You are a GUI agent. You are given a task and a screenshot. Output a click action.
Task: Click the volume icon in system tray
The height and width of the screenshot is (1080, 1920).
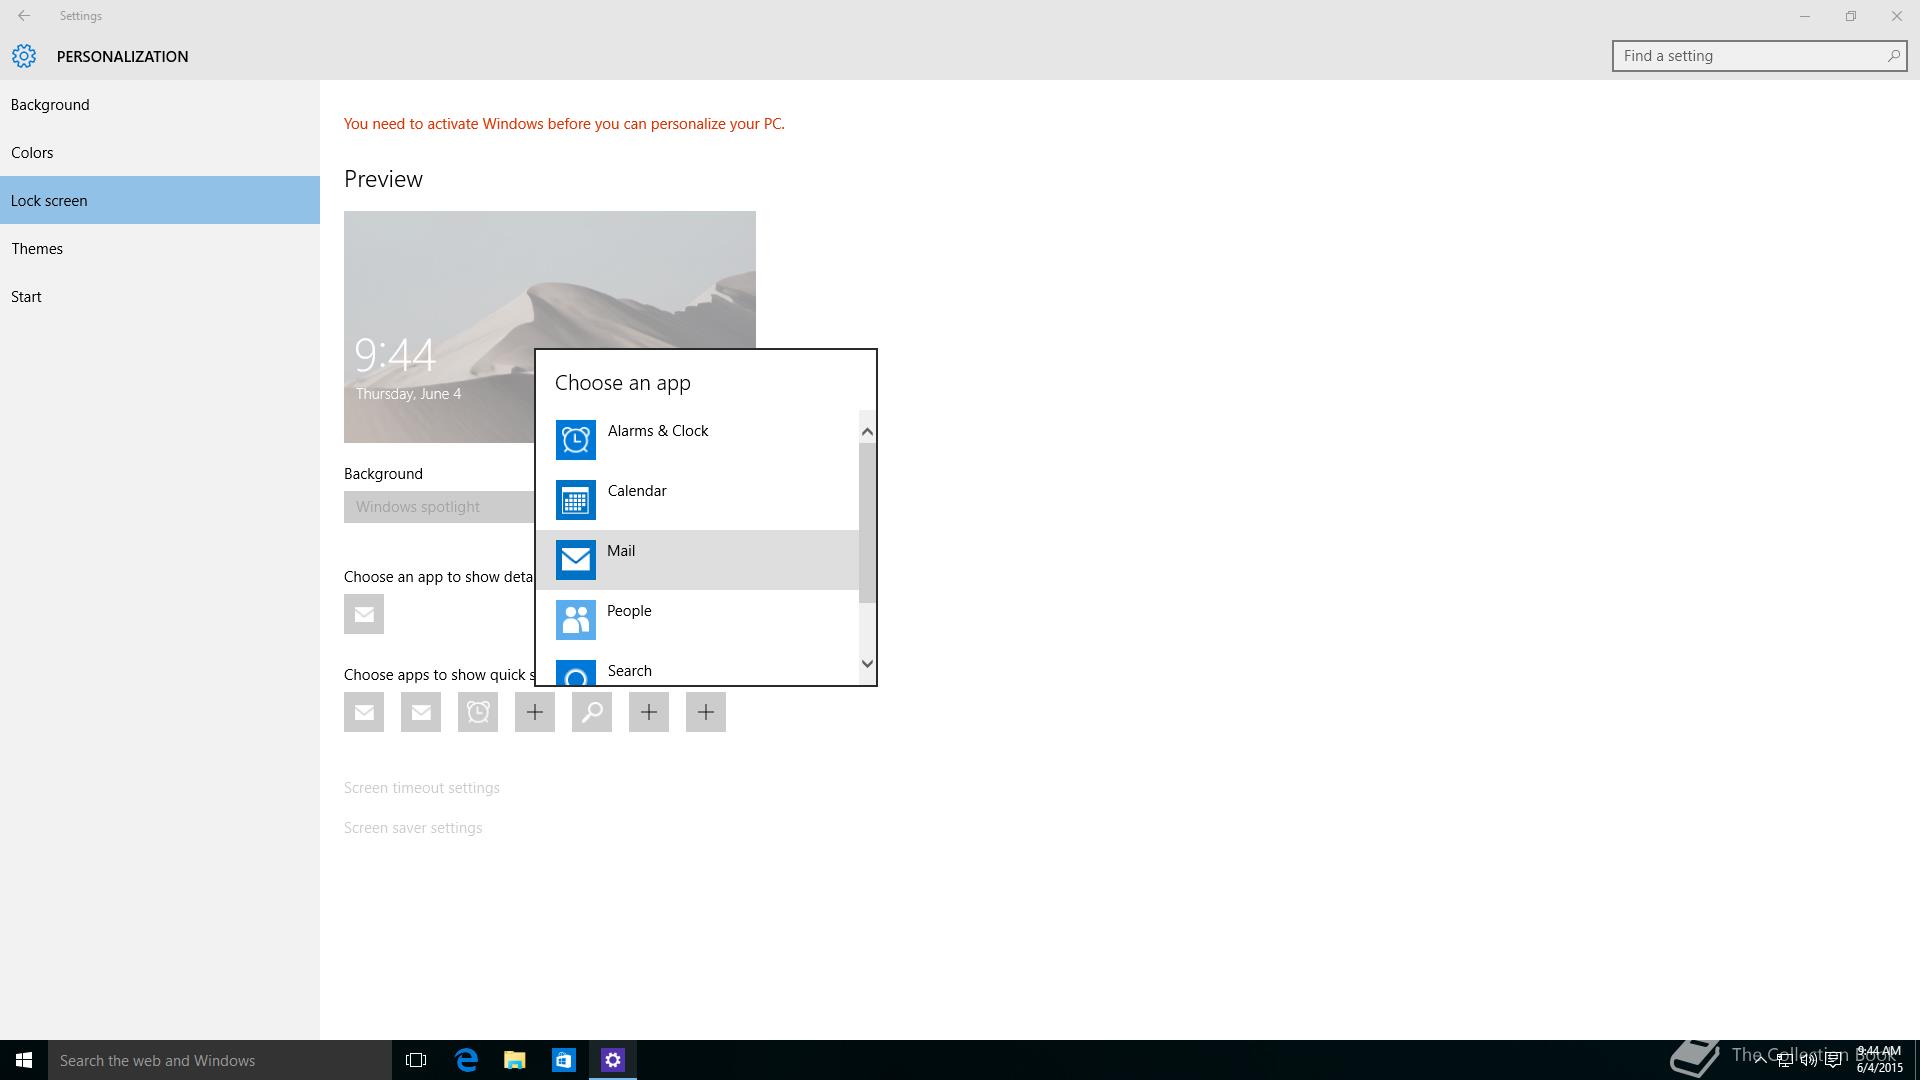click(1809, 1060)
